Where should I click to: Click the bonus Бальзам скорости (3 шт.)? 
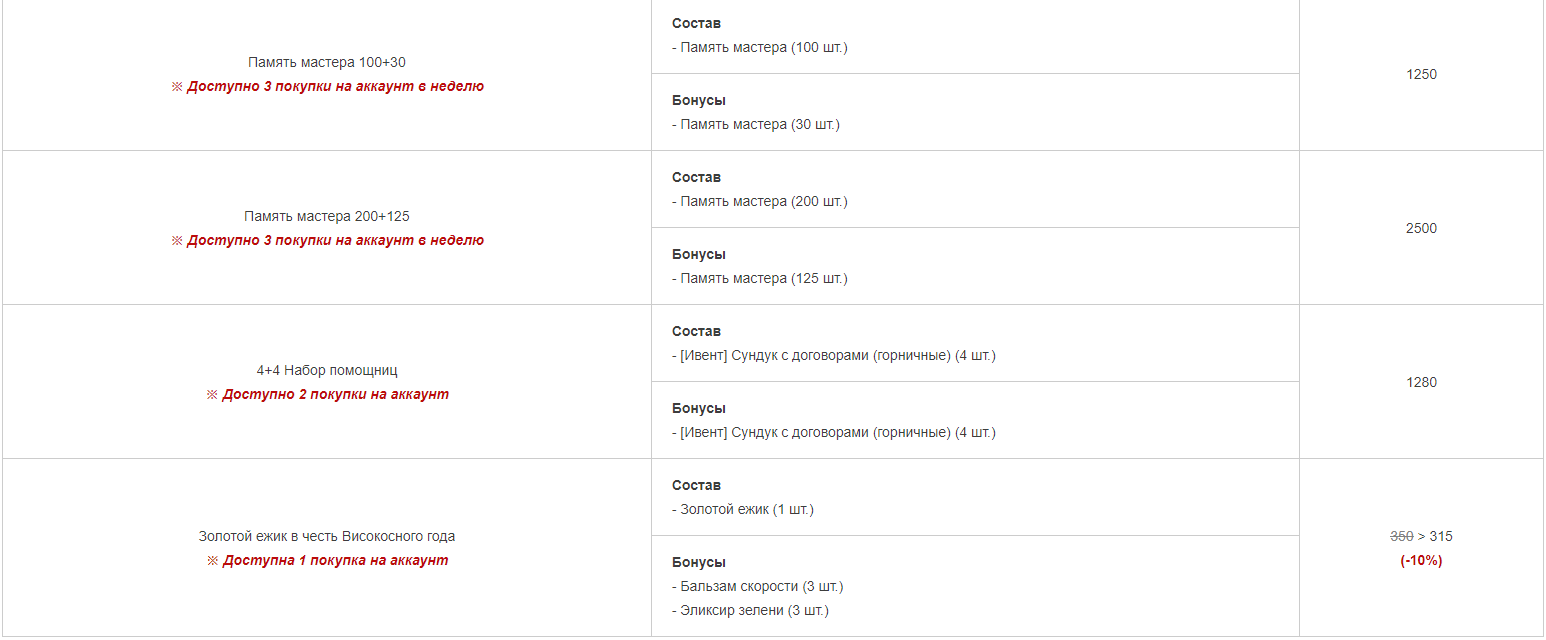point(764,587)
